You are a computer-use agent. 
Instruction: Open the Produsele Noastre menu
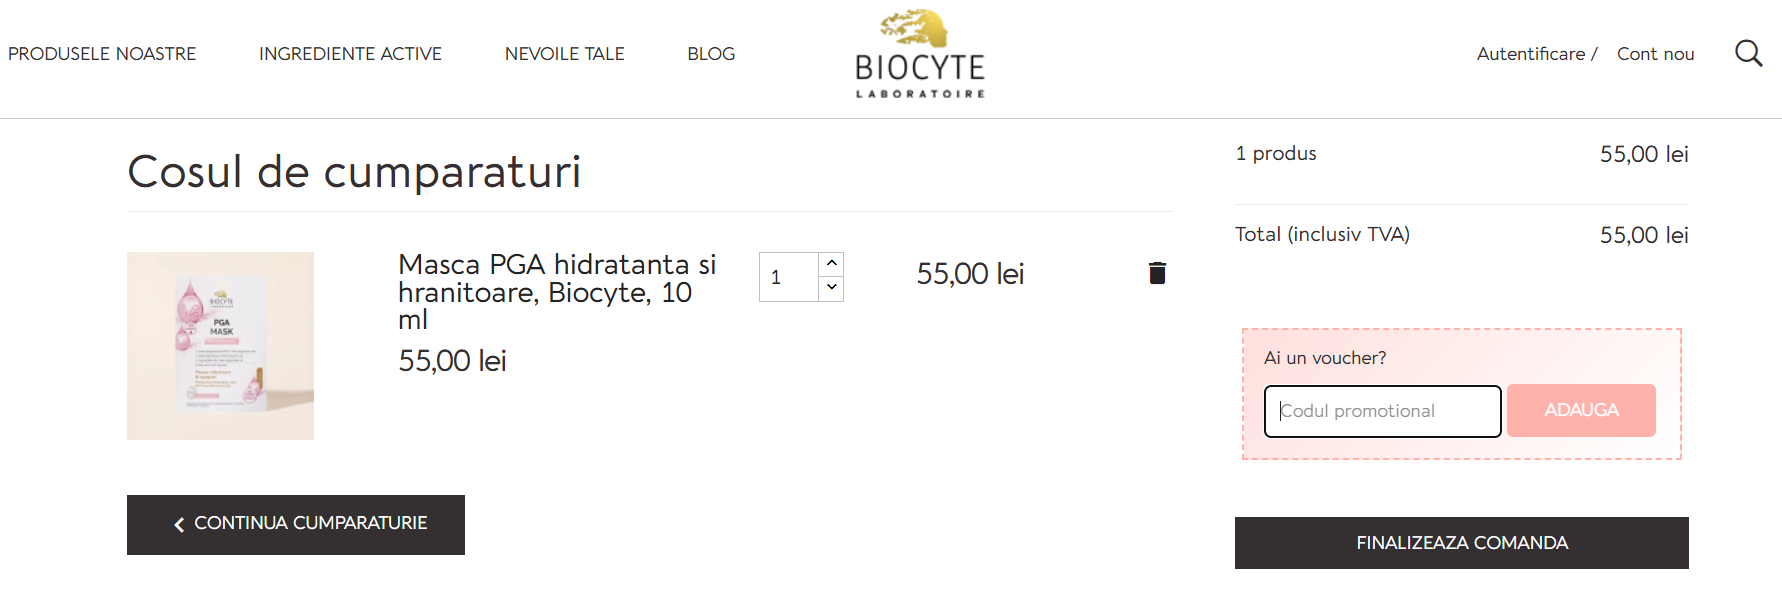101,53
